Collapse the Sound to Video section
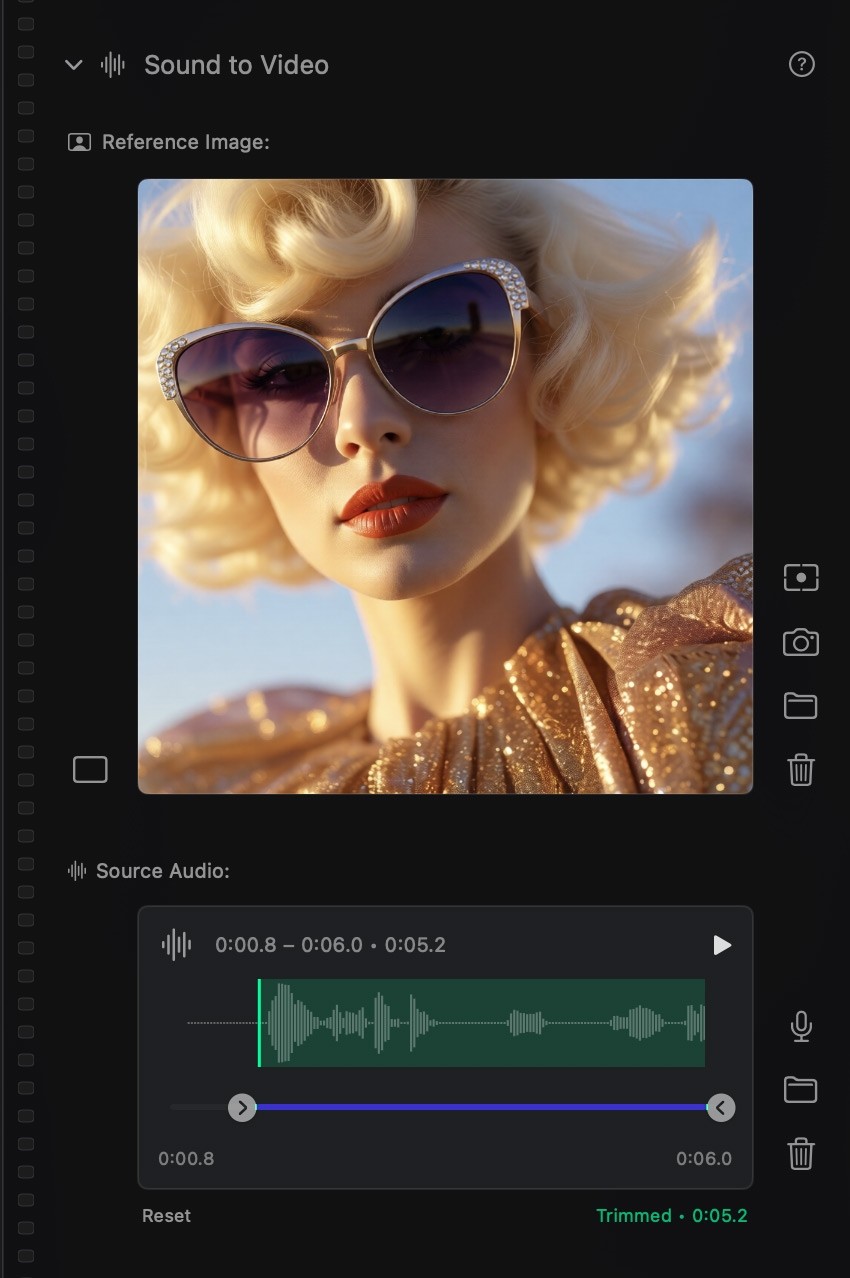This screenshot has width=850, height=1278. [72, 64]
